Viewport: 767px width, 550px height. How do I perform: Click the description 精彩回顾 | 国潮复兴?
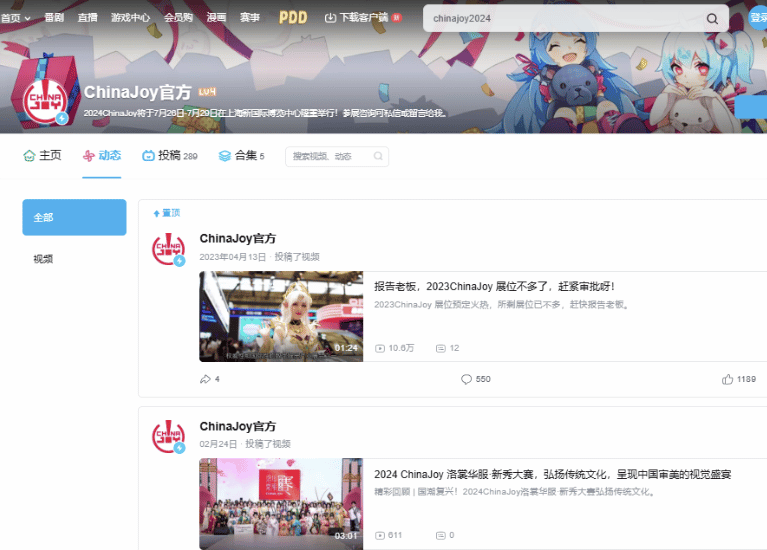tap(514, 492)
